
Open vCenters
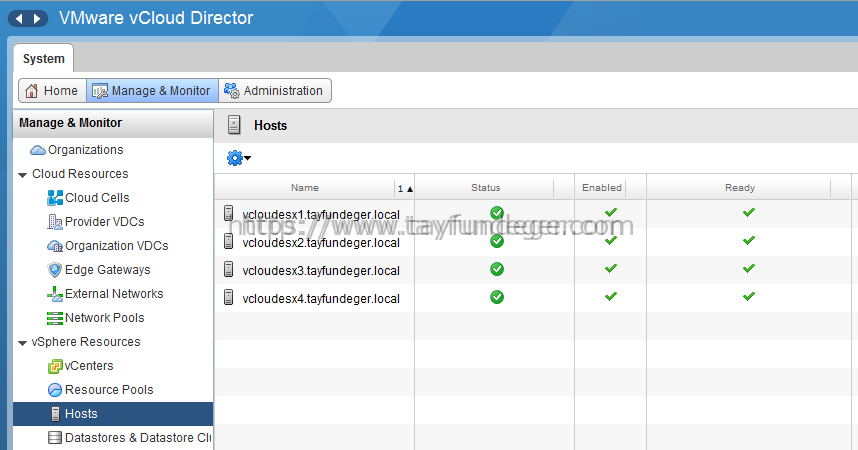pyautogui.click(x=89, y=366)
